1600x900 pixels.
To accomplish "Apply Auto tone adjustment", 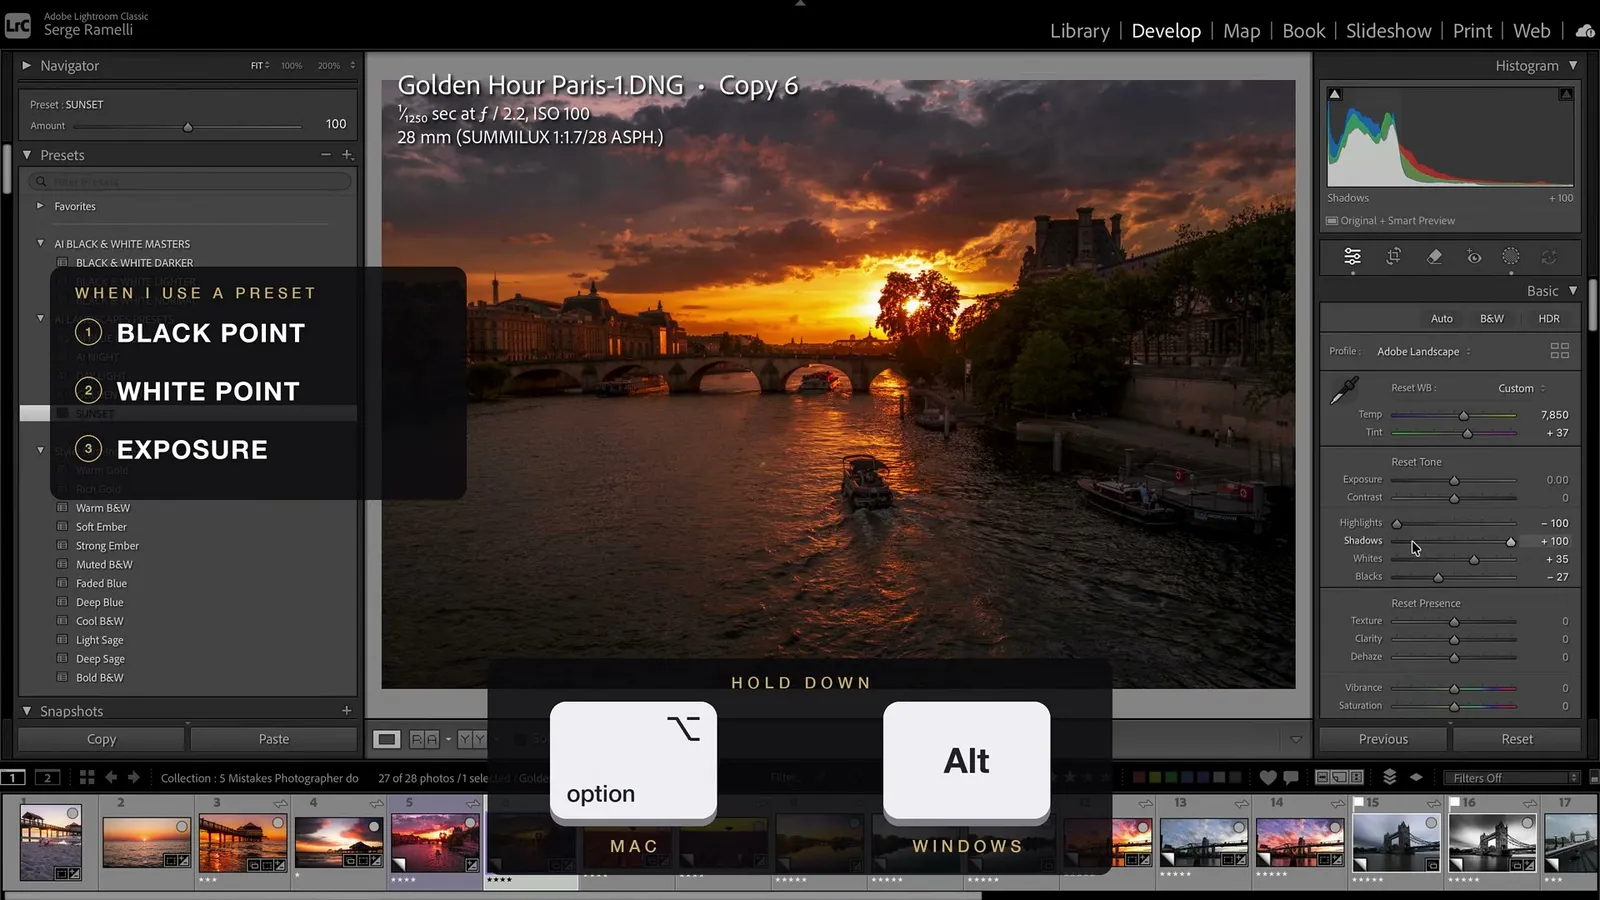I will [x=1442, y=318].
